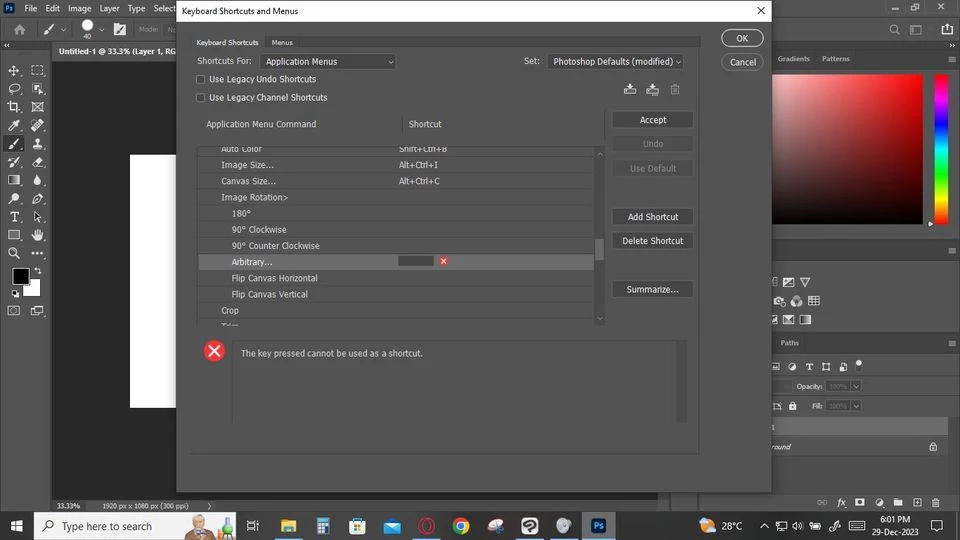Select the Gradient tool
This screenshot has width=960, height=540.
13,180
